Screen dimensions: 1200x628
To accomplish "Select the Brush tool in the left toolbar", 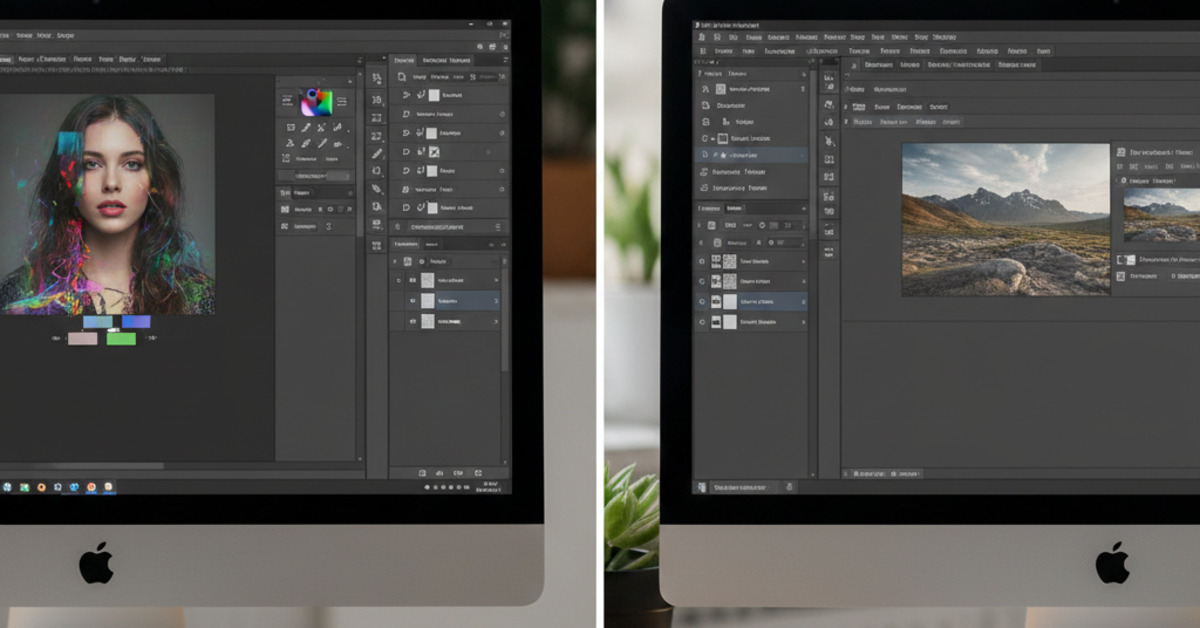I will (x=379, y=152).
